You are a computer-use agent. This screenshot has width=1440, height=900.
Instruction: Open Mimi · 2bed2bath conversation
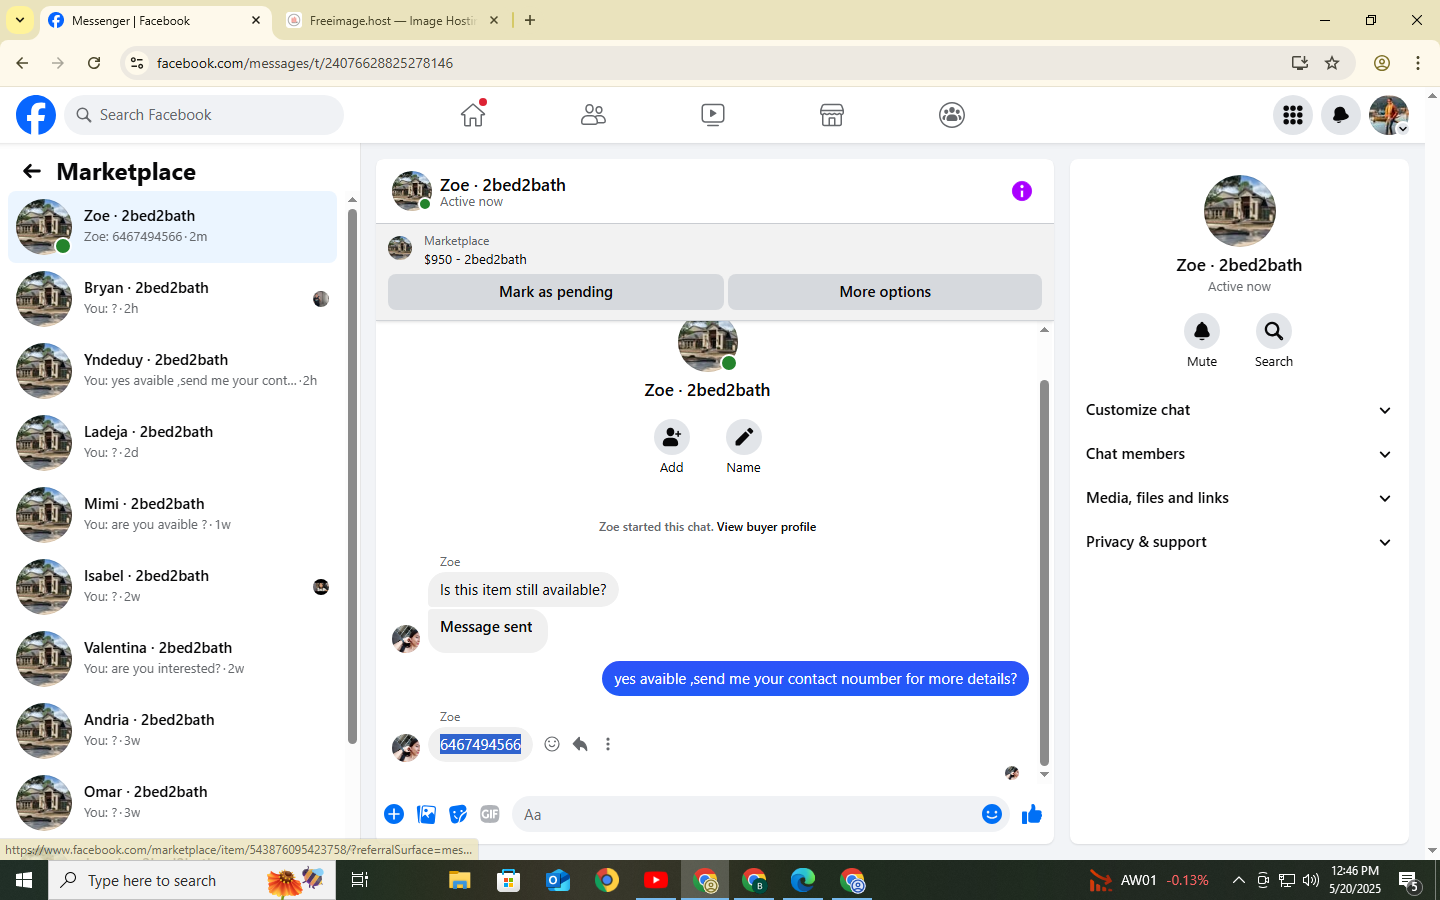point(172,515)
